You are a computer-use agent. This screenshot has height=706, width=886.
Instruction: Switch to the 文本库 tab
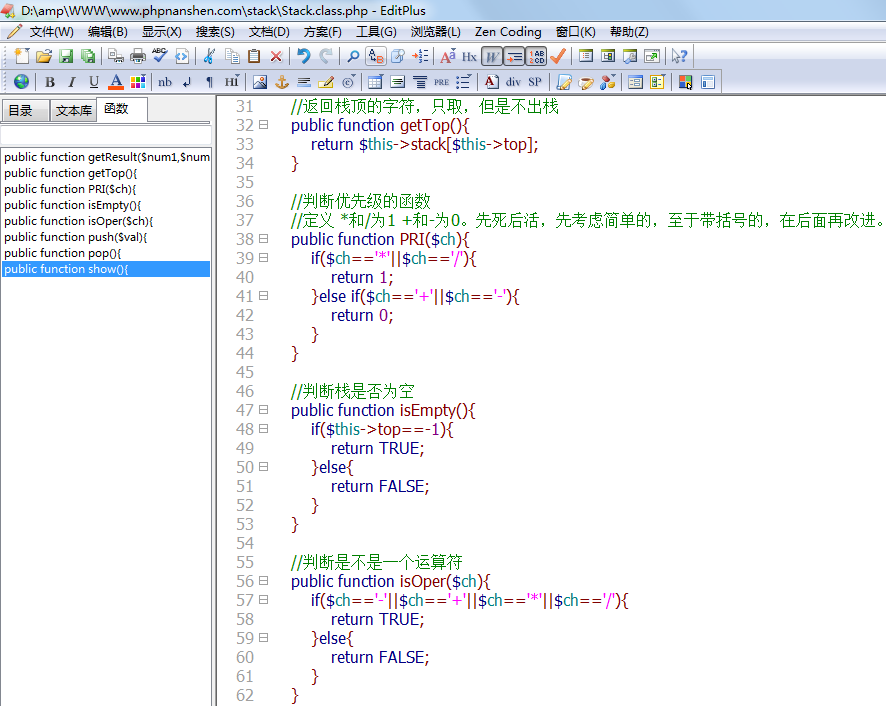point(73,110)
